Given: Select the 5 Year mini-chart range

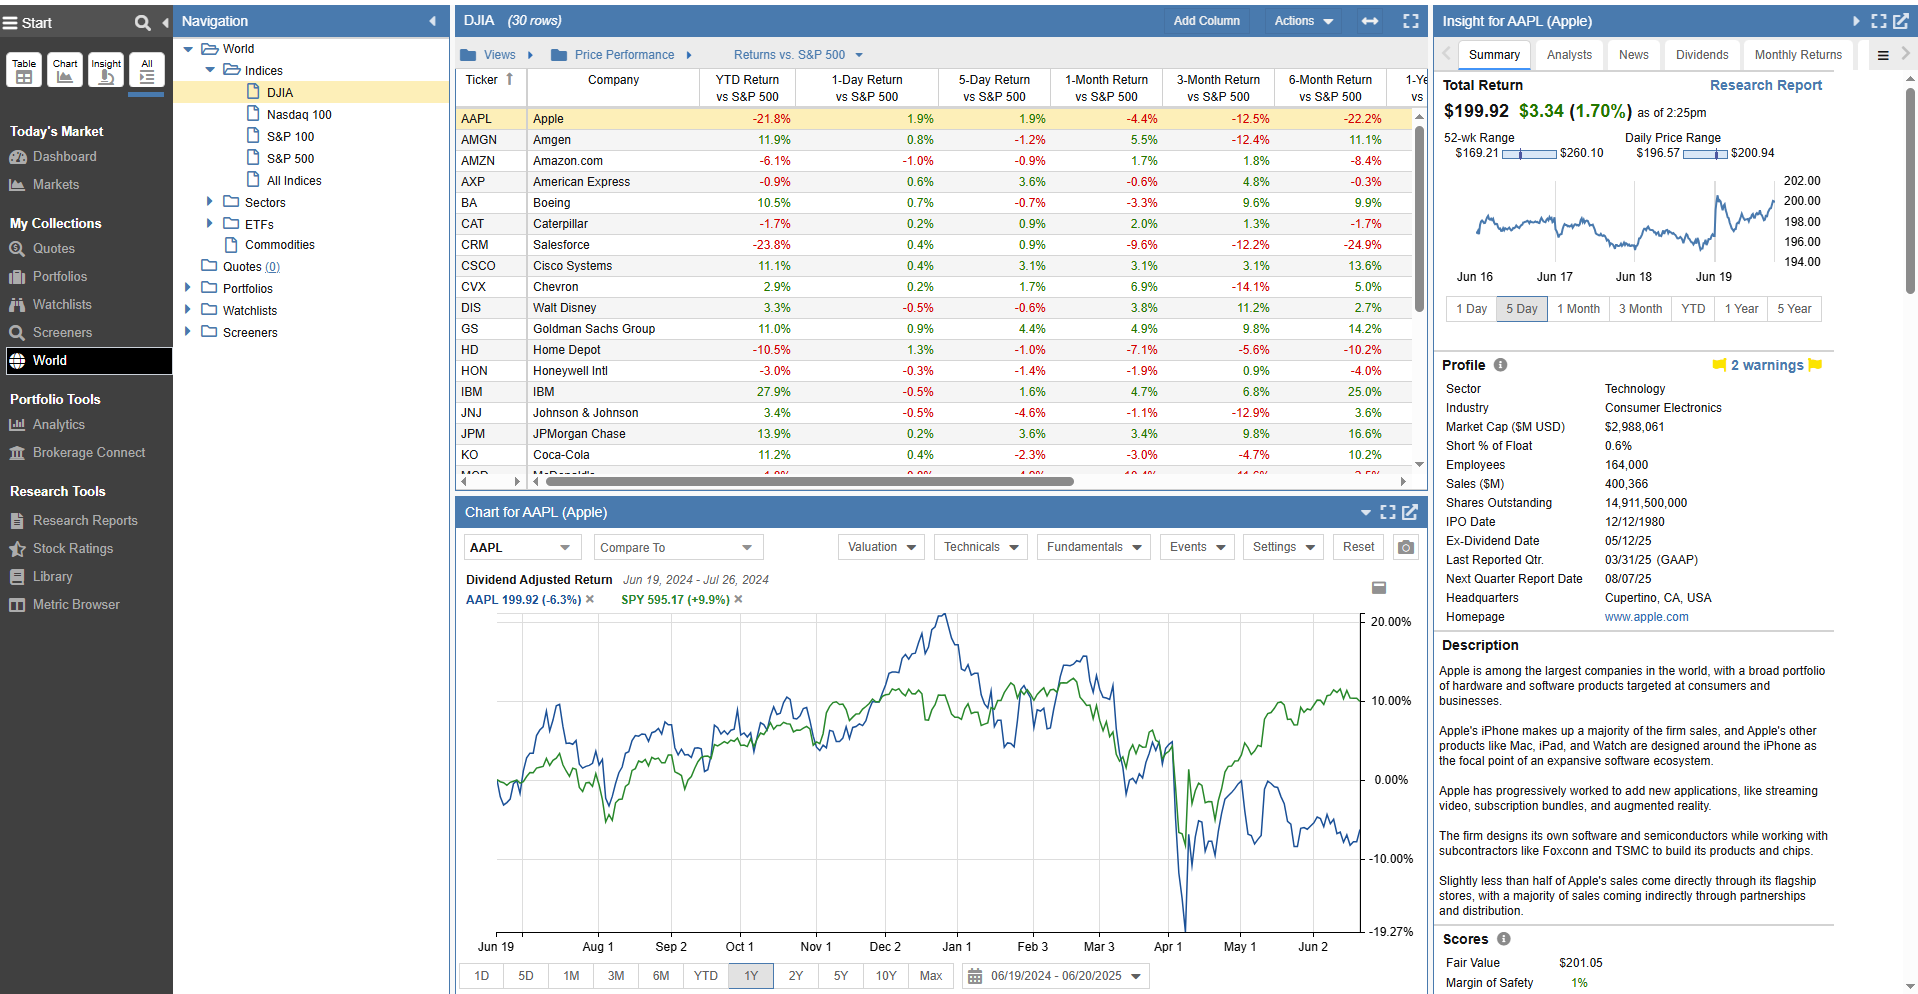Looking at the screenshot, I should click(x=1794, y=309).
